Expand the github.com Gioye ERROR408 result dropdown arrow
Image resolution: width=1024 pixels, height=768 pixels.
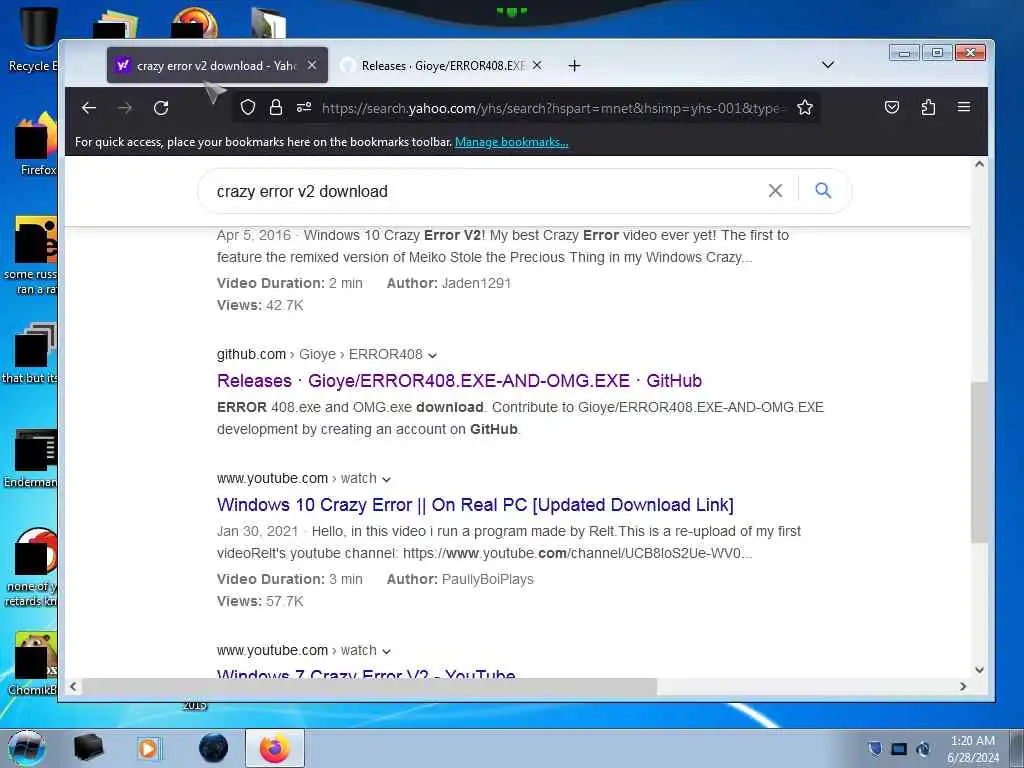432,355
